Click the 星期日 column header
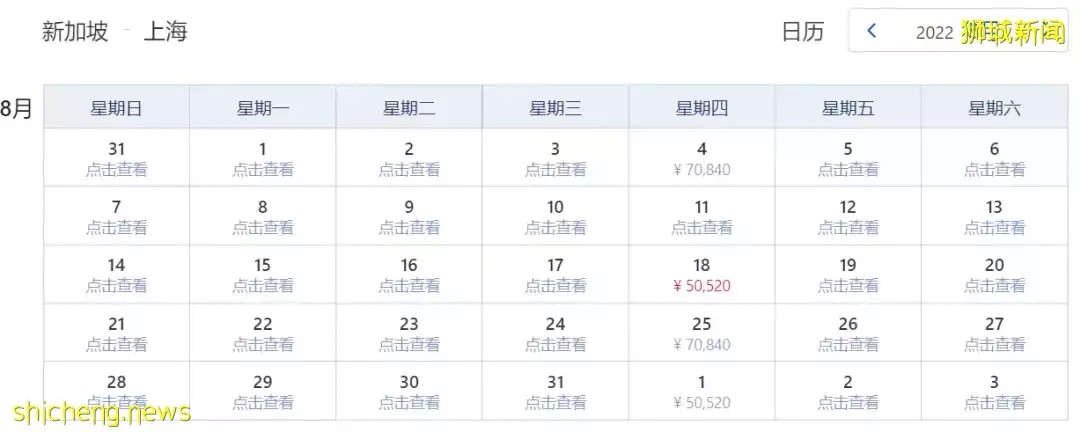 click(x=116, y=108)
